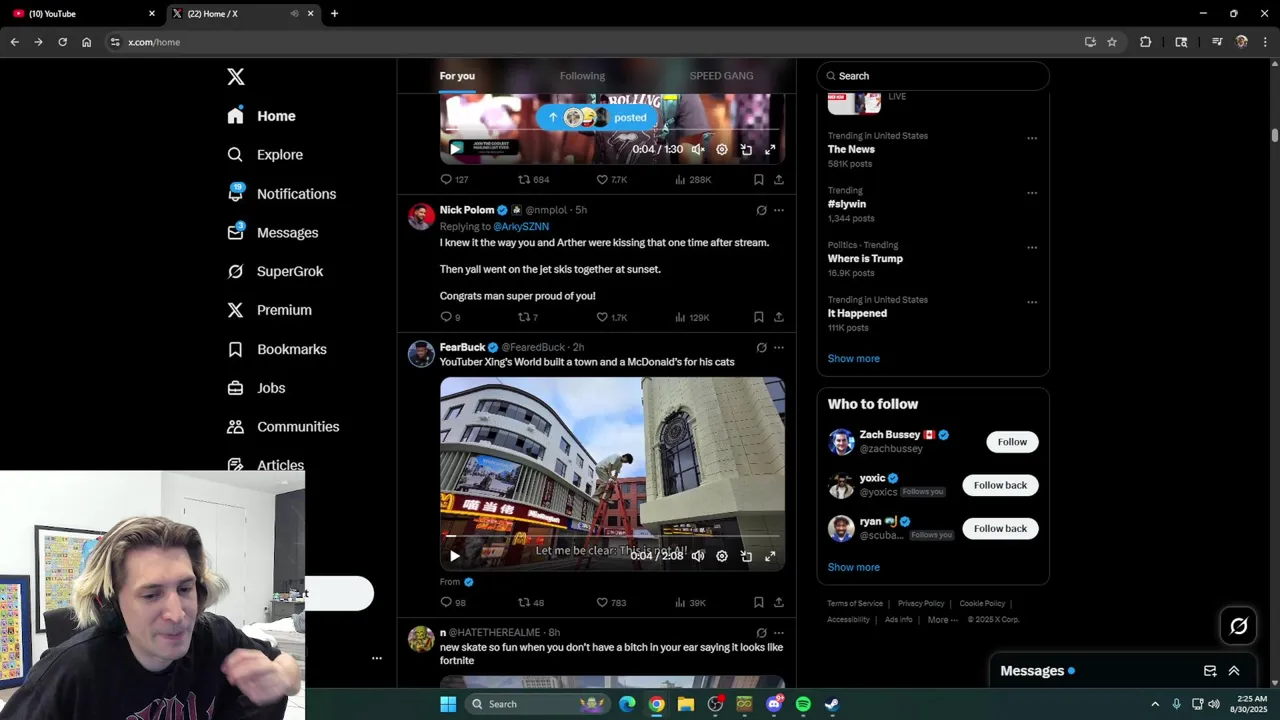Open the Windows Start menu
The height and width of the screenshot is (720, 1280).
click(x=448, y=704)
